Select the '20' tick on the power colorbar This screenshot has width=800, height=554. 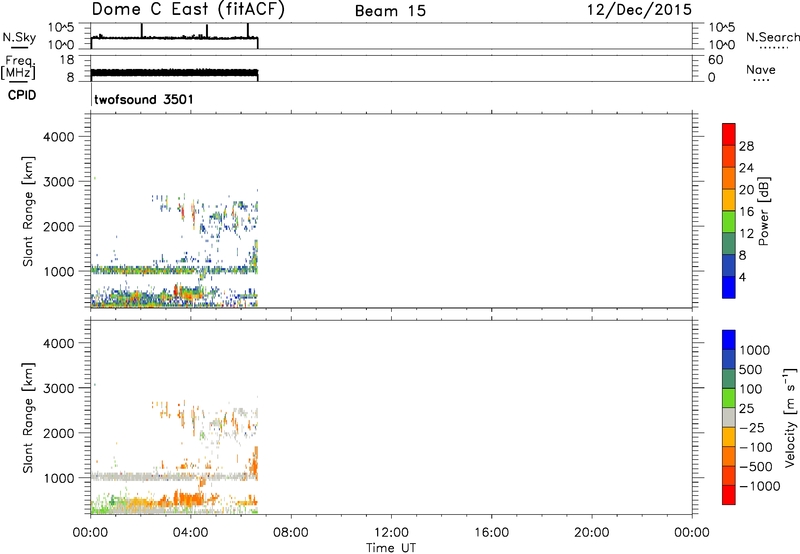746,190
